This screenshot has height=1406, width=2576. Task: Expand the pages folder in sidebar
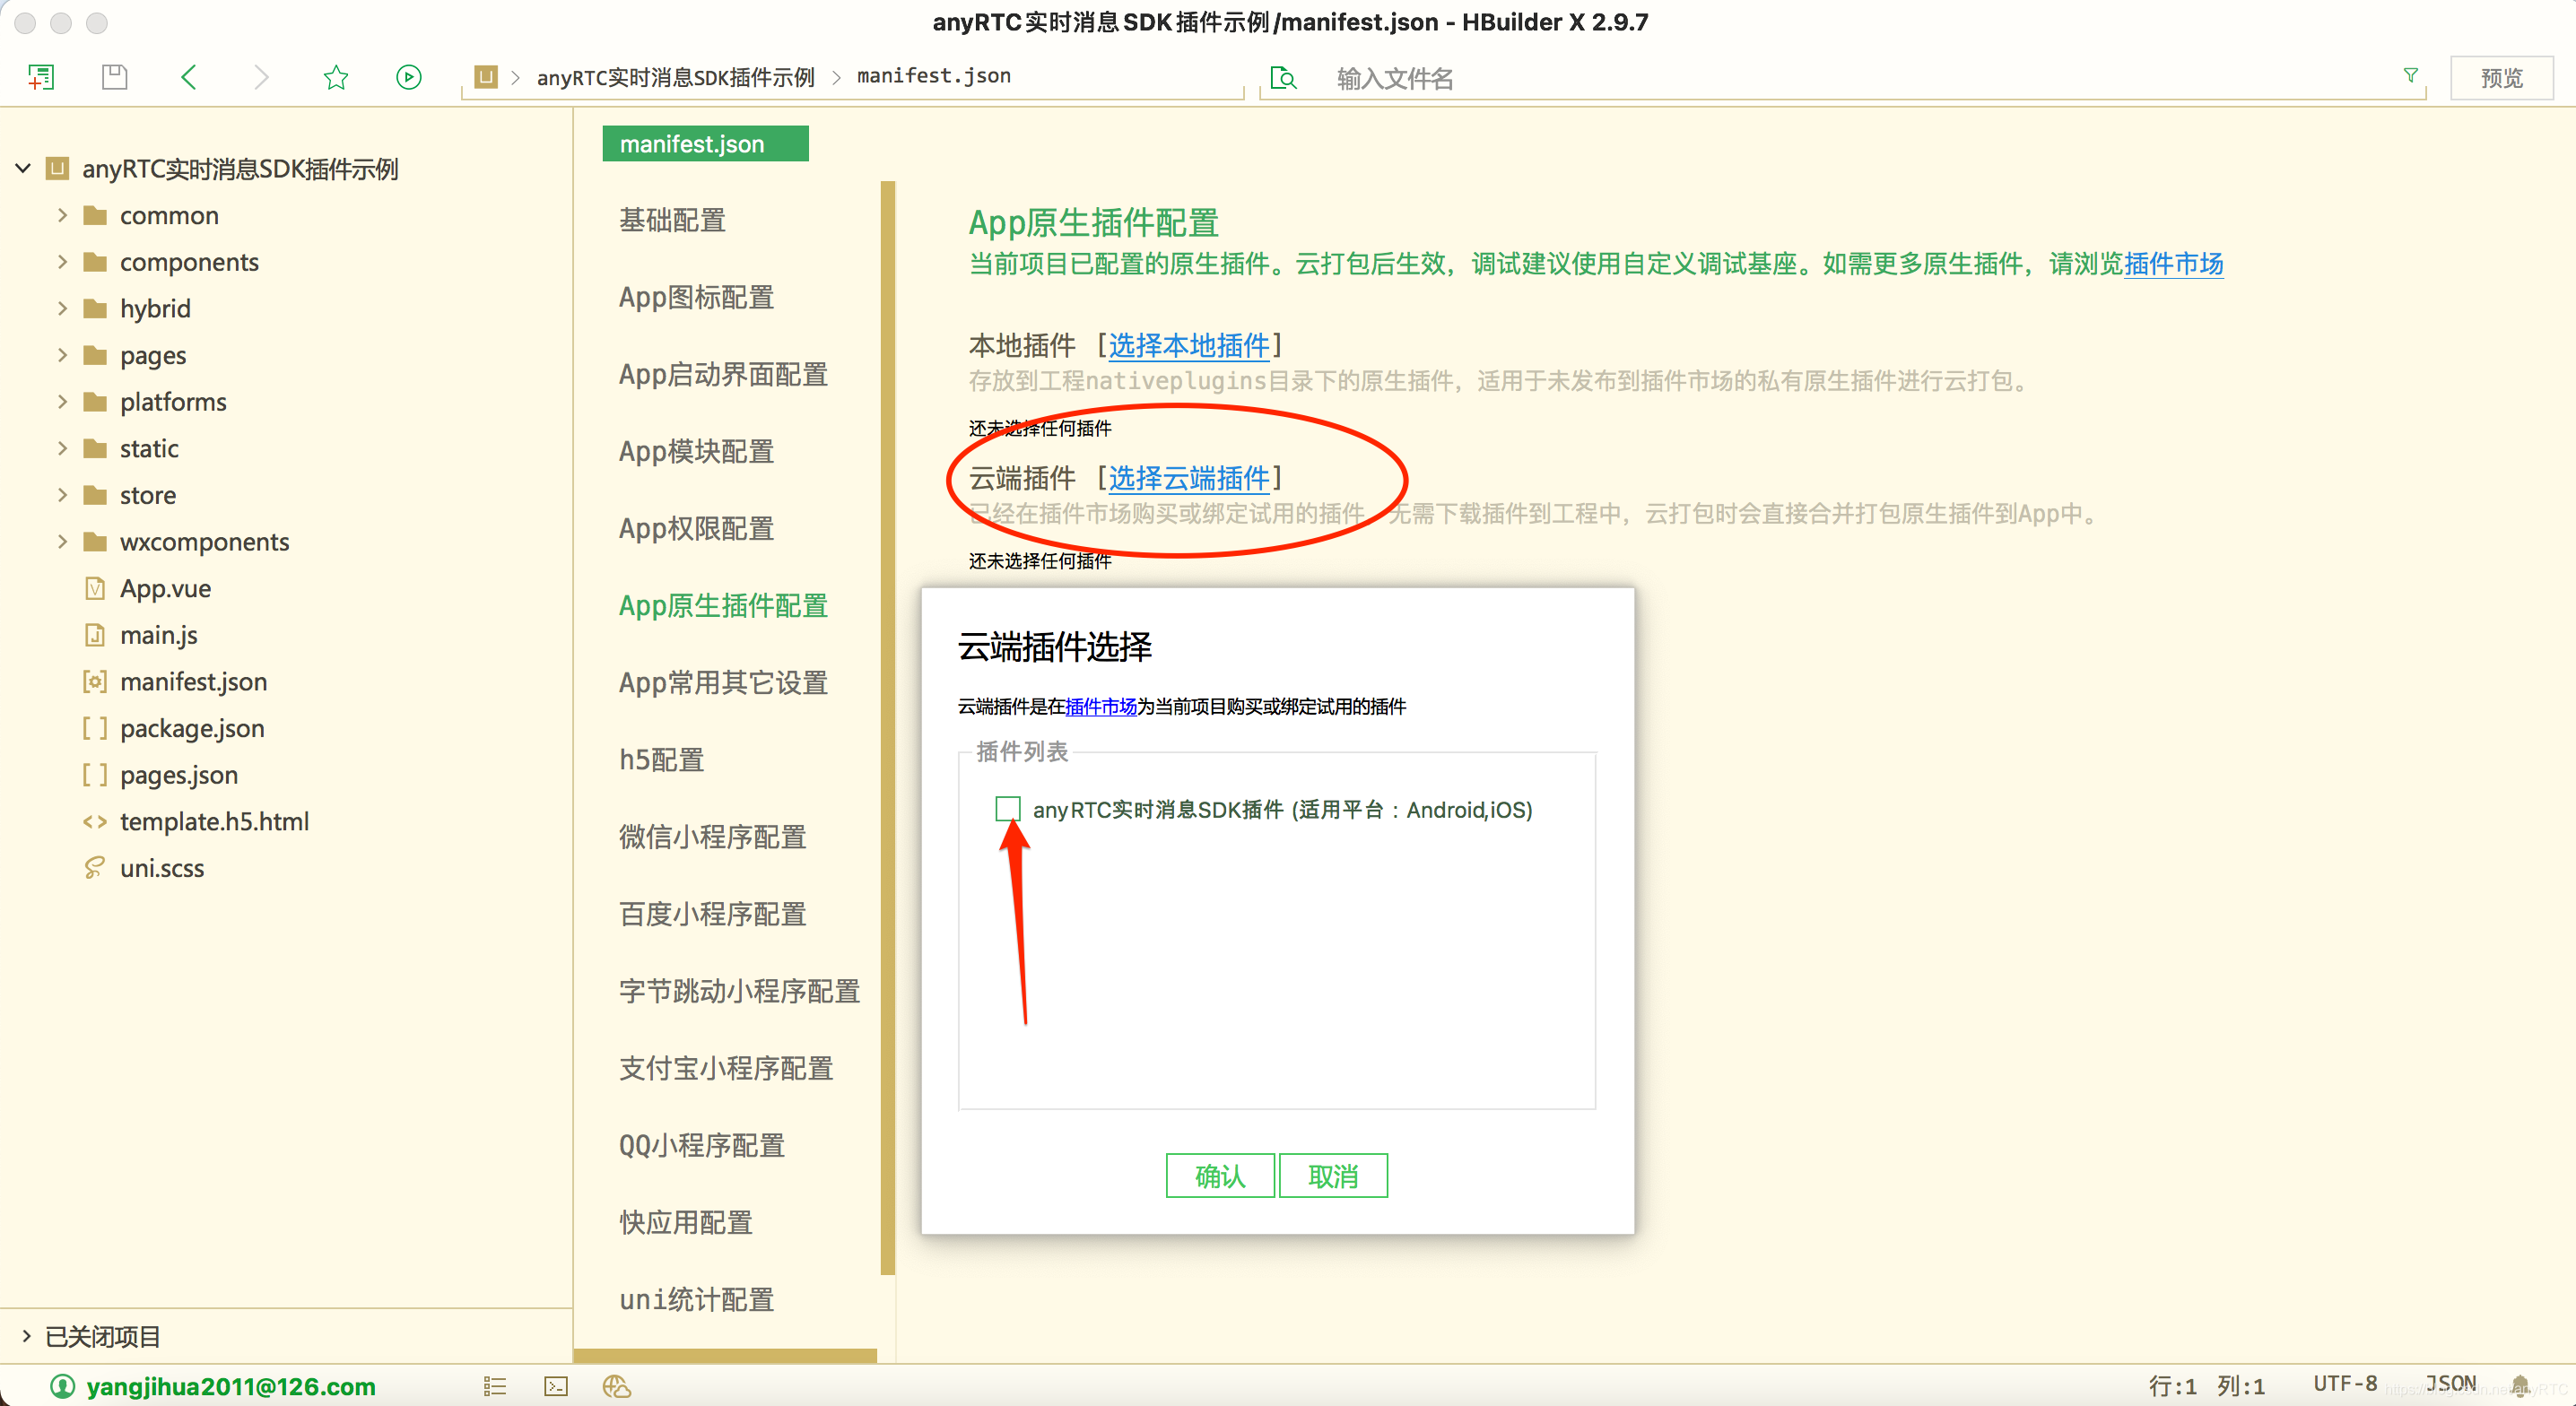pos(64,355)
